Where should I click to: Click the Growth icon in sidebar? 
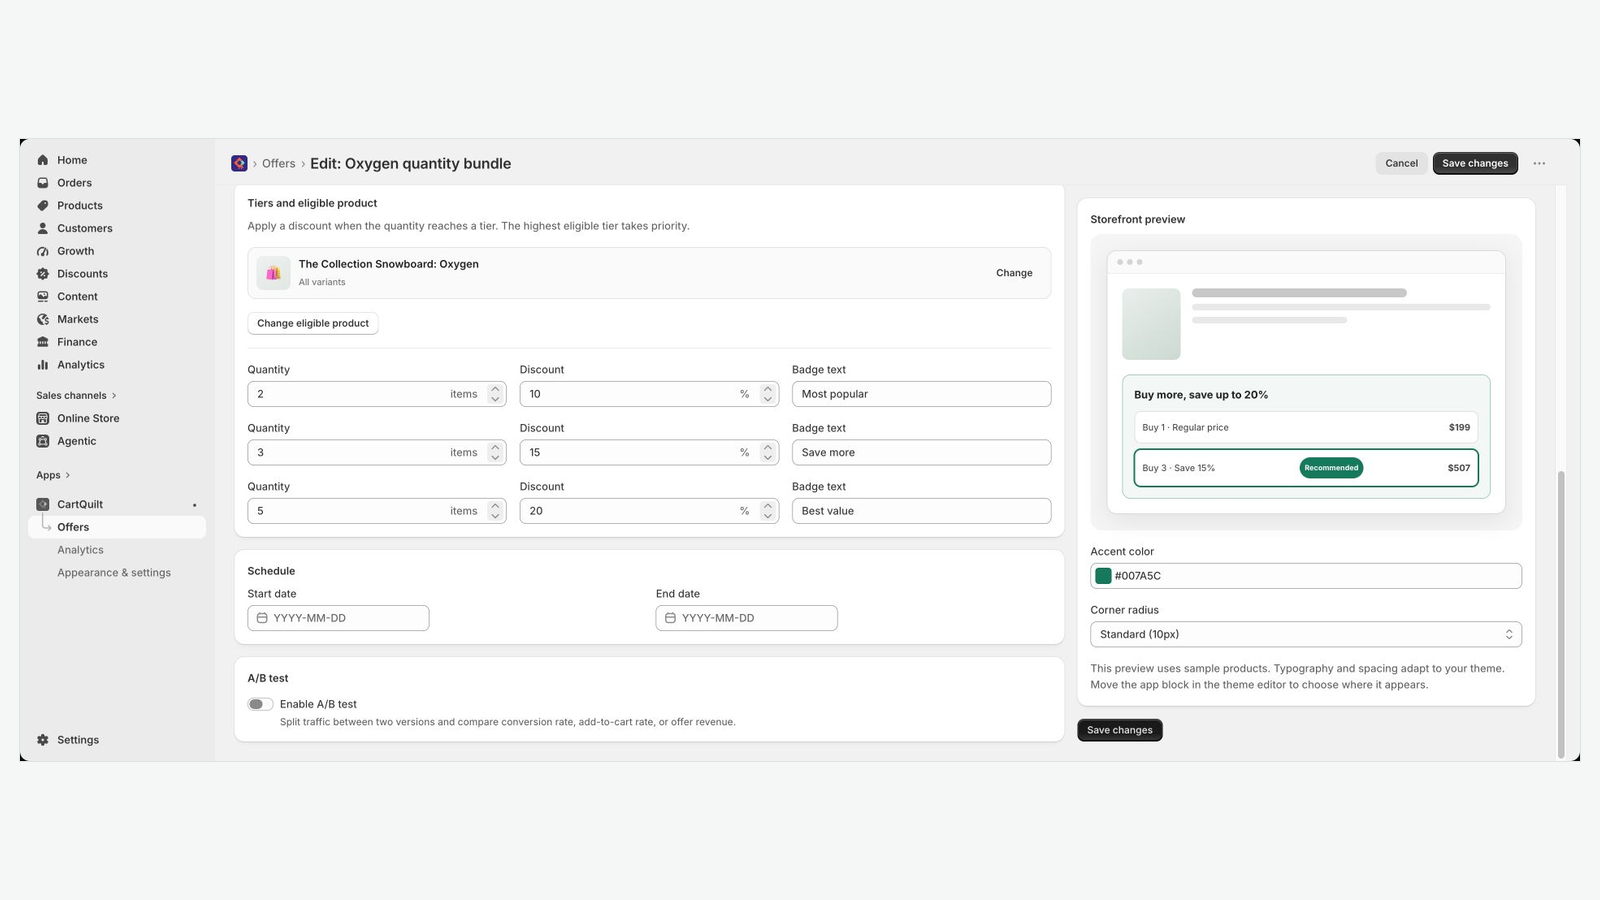(x=43, y=251)
